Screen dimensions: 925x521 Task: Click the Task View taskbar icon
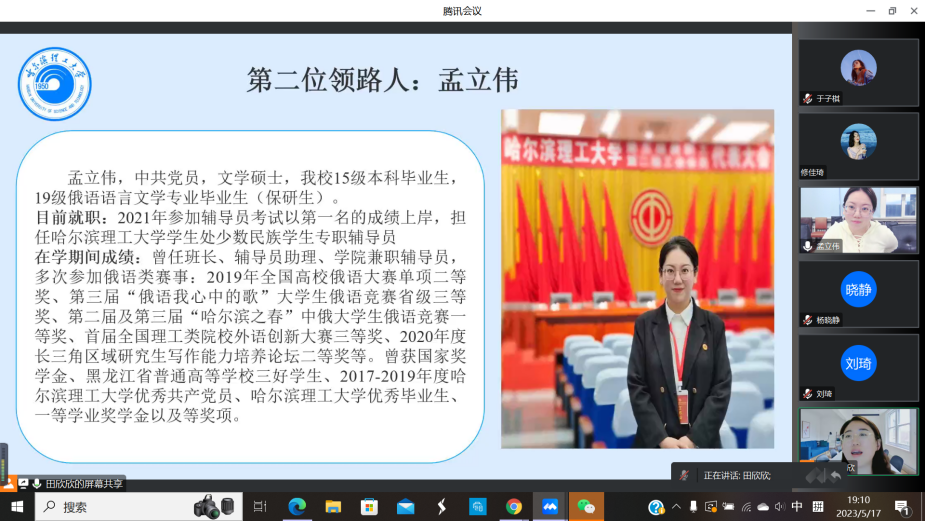pos(260,507)
